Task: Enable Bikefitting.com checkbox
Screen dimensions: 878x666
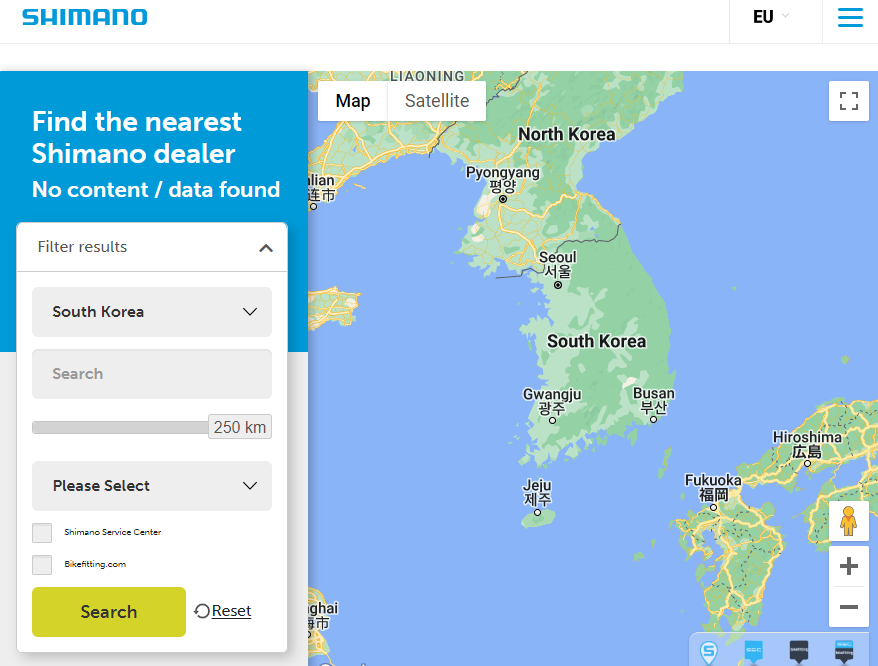Action: (42, 565)
